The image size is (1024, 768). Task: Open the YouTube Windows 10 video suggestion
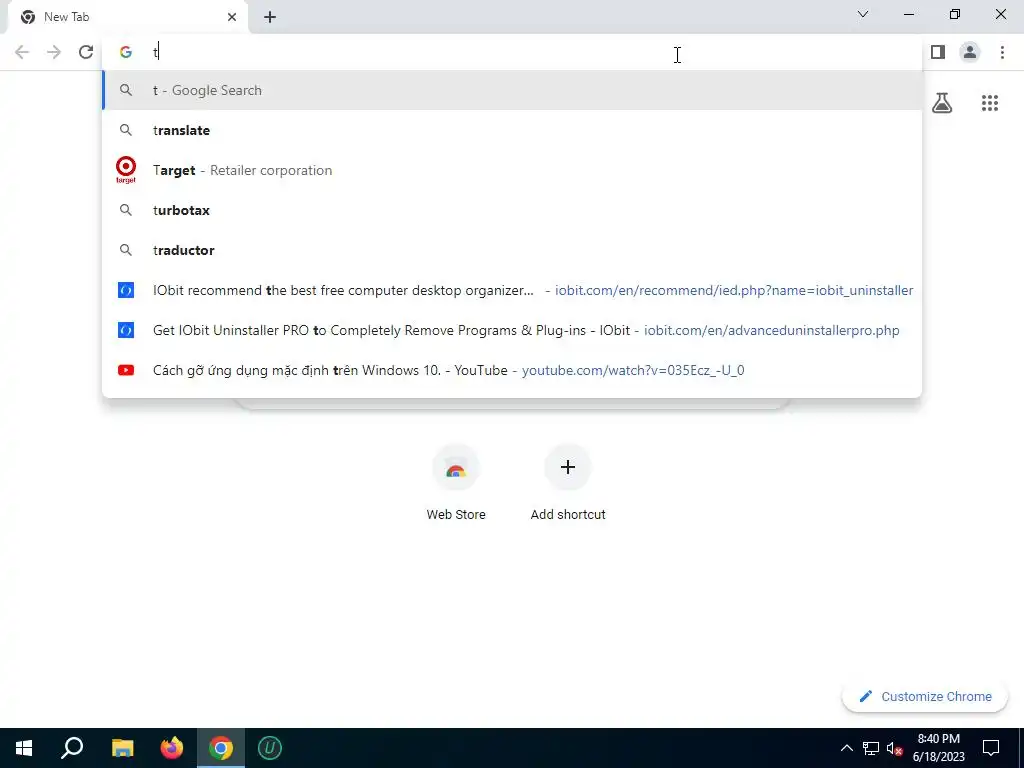[x=512, y=370]
